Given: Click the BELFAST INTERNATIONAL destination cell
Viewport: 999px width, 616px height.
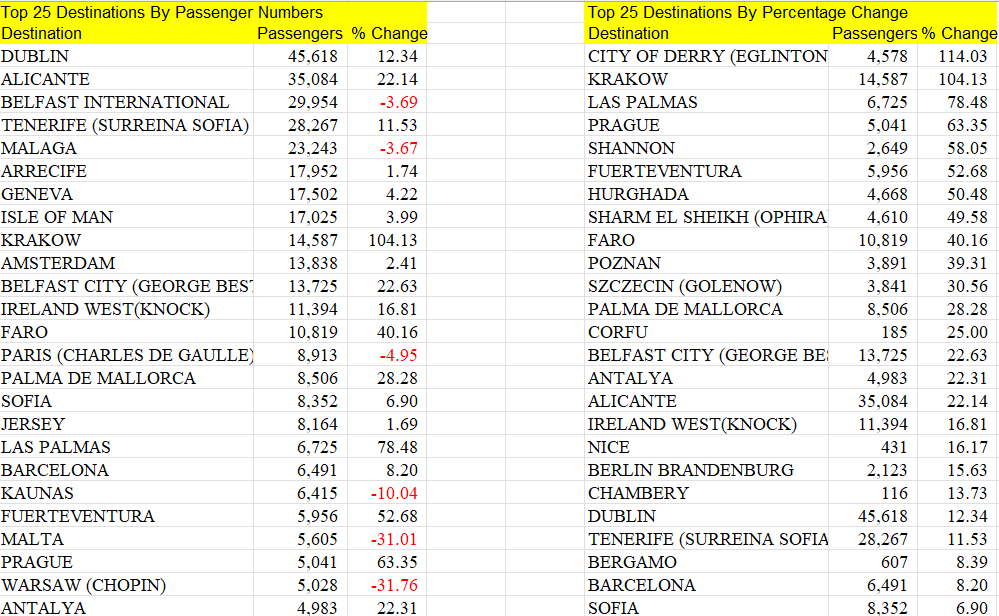Looking at the screenshot, I should 115,102.
